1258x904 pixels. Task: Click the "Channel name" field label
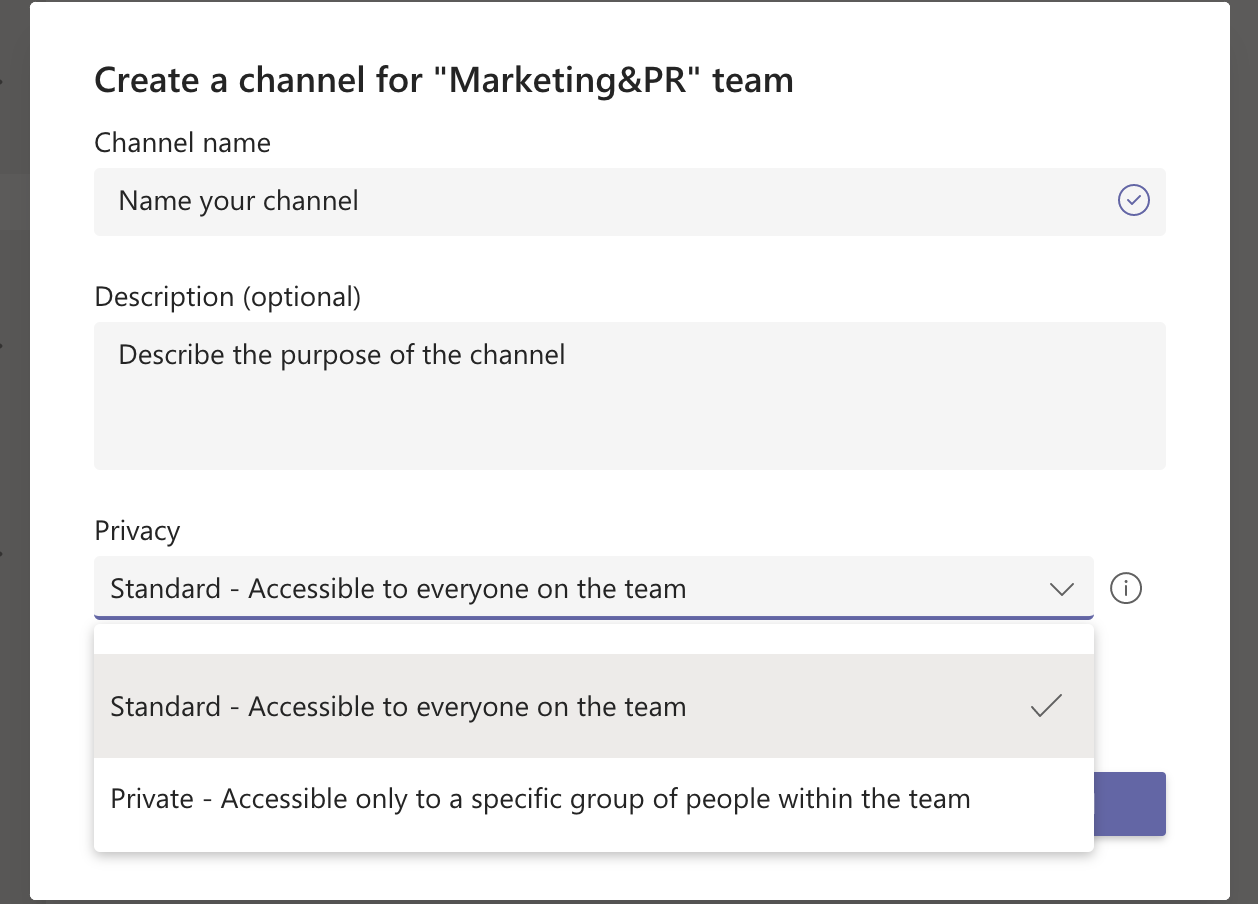point(182,143)
